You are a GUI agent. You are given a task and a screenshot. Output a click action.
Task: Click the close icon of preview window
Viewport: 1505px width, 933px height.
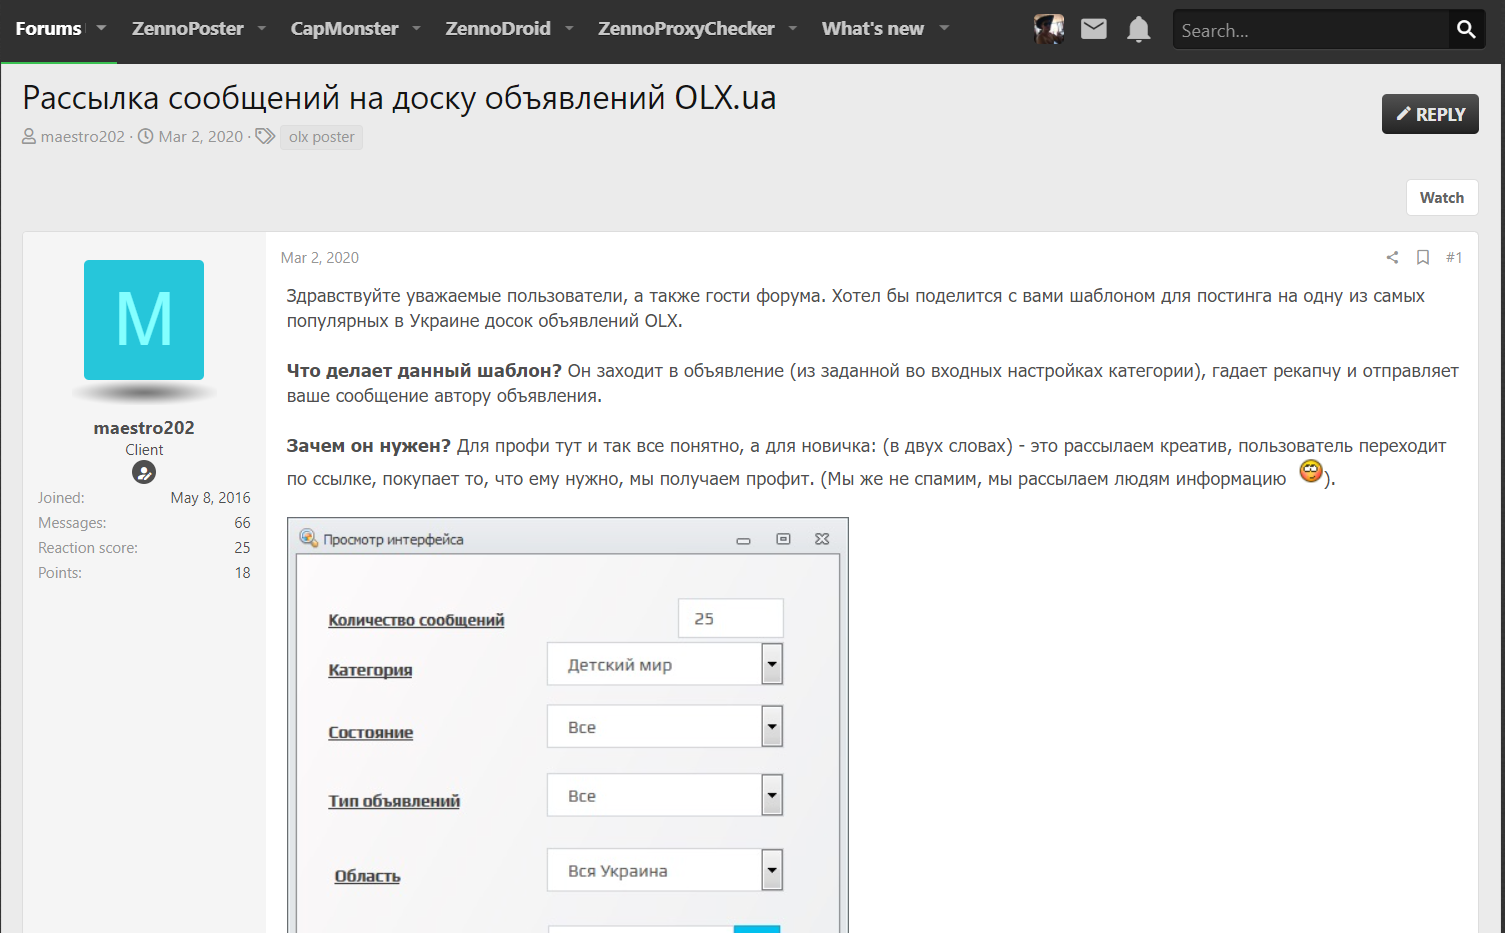[822, 539]
